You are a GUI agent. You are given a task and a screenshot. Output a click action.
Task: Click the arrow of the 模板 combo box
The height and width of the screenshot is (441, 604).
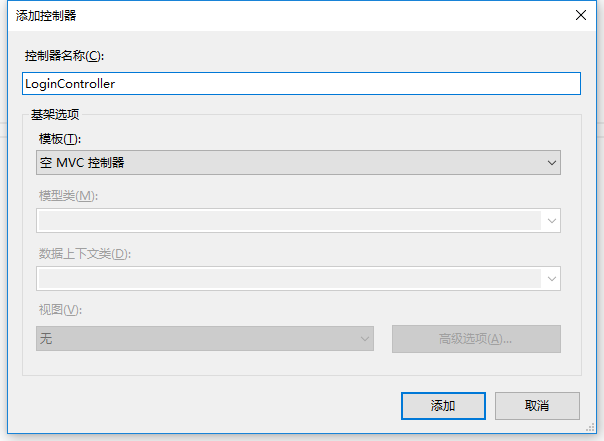(551, 162)
